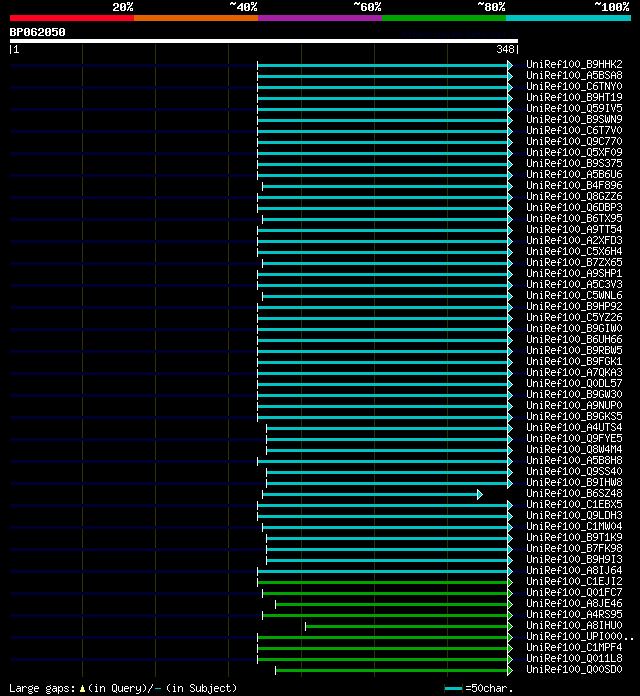Open the UniRef100_A2XFD3 entry
This screenshot has width=640, height=696.
pos(574,241)
